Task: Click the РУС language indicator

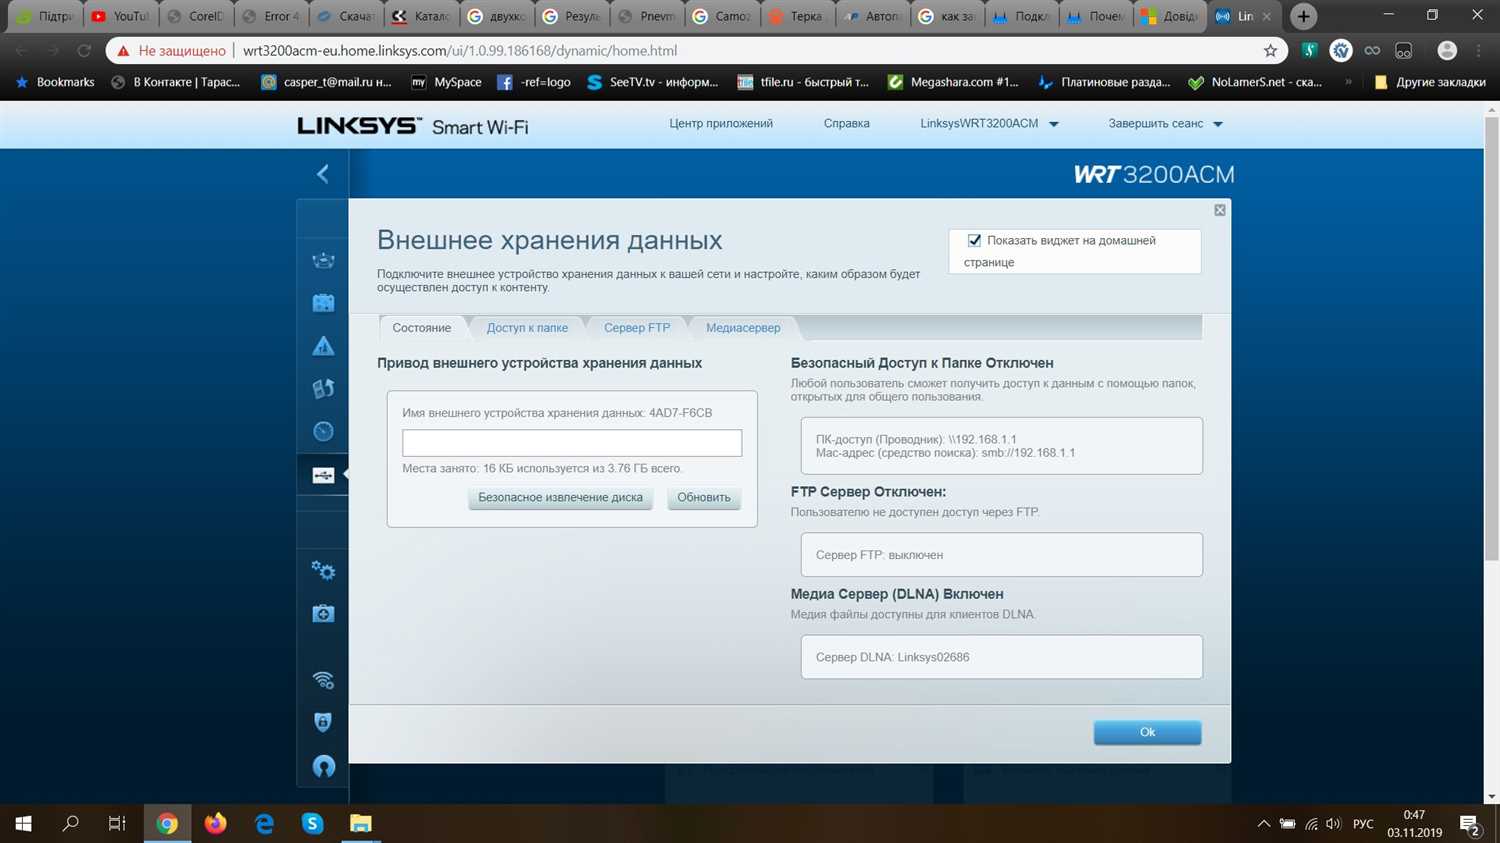Action: coord(1363,824)
